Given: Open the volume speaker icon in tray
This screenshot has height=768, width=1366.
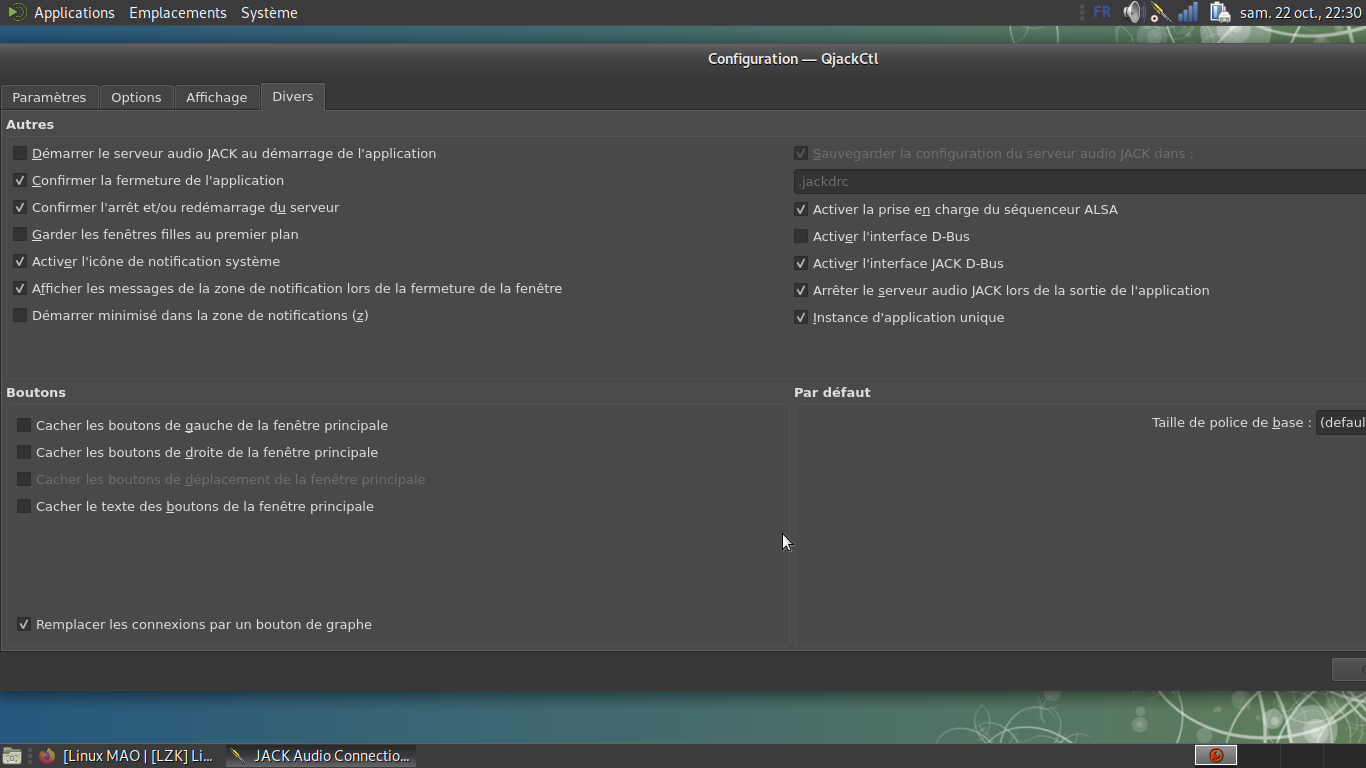Looking at the screenshot, I should (1132, 13).
